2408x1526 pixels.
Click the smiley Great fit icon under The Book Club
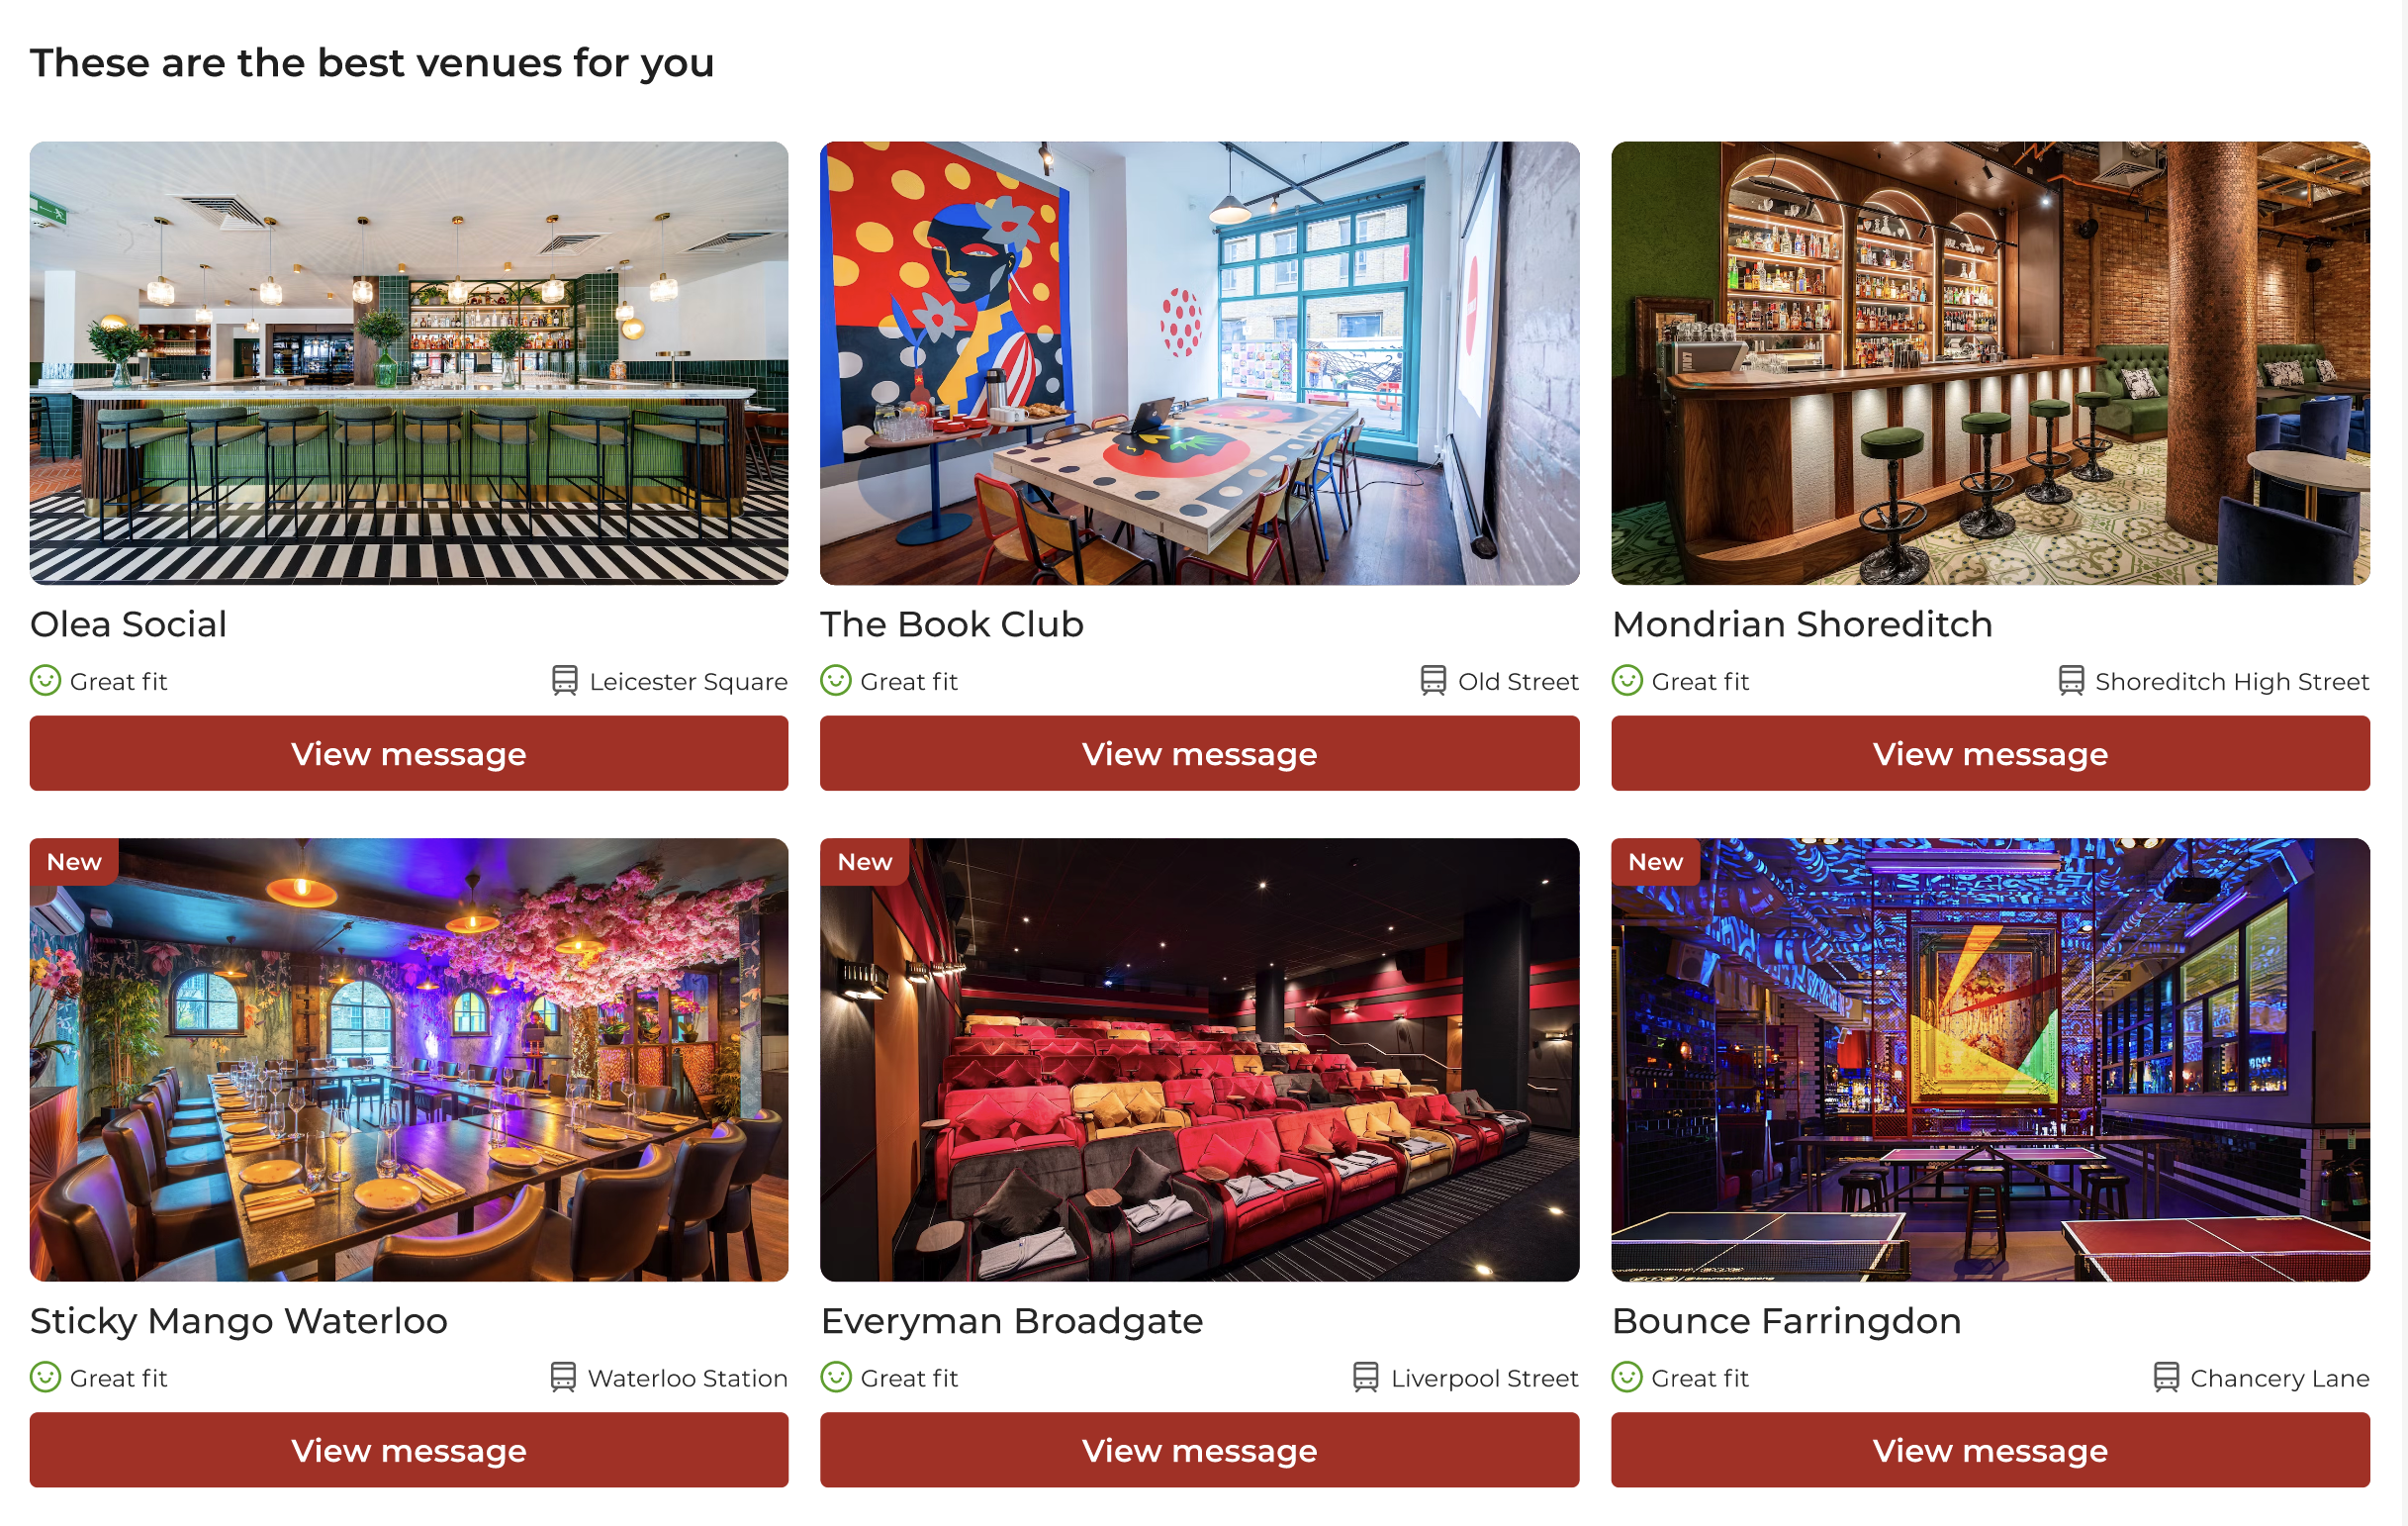(836, 681)
